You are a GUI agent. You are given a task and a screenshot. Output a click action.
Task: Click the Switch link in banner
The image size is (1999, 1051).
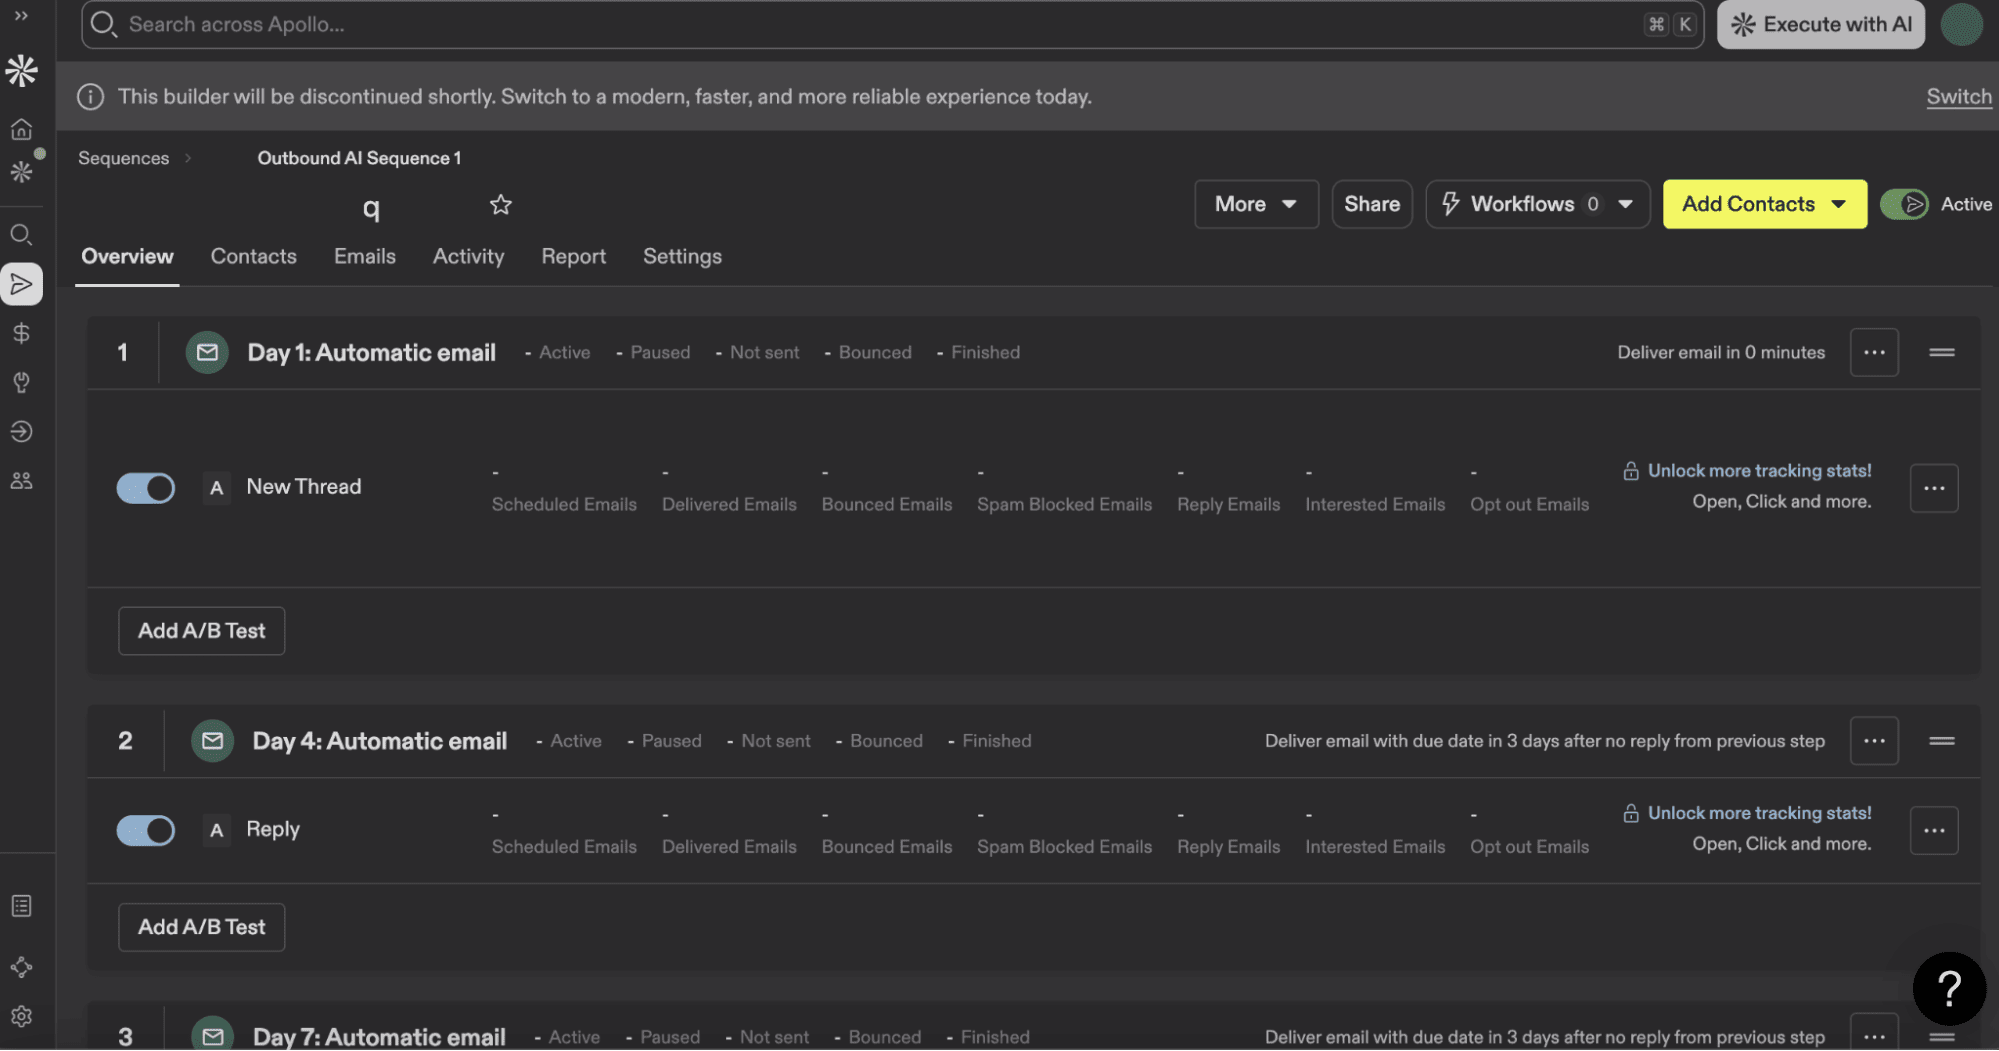[x=1958, y=96]
